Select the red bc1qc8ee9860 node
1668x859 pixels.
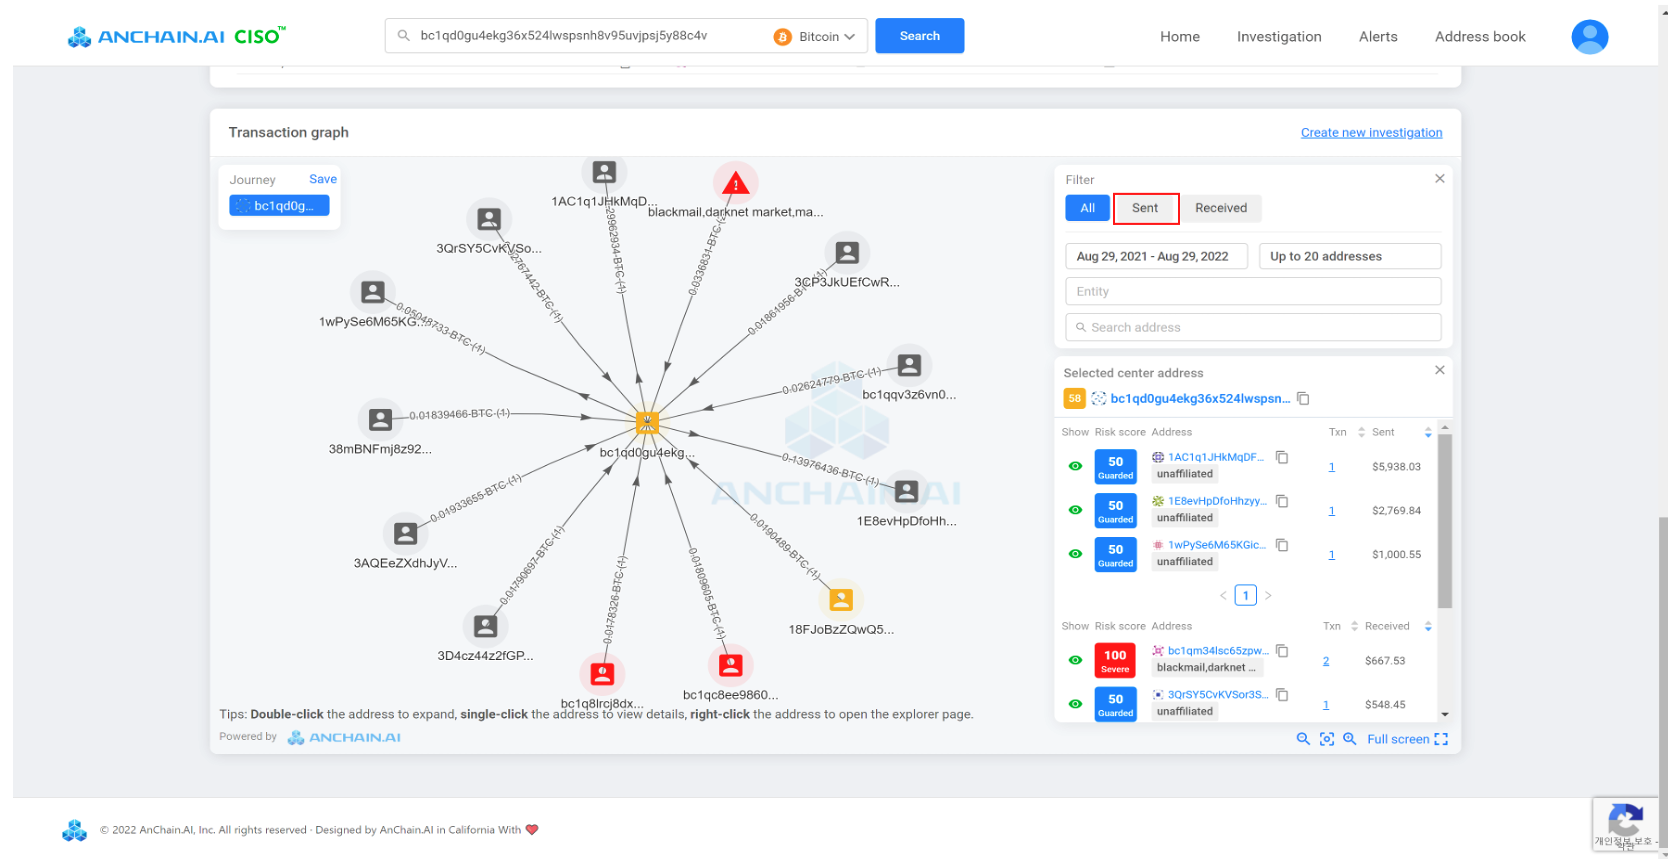(x=731, y=665)
